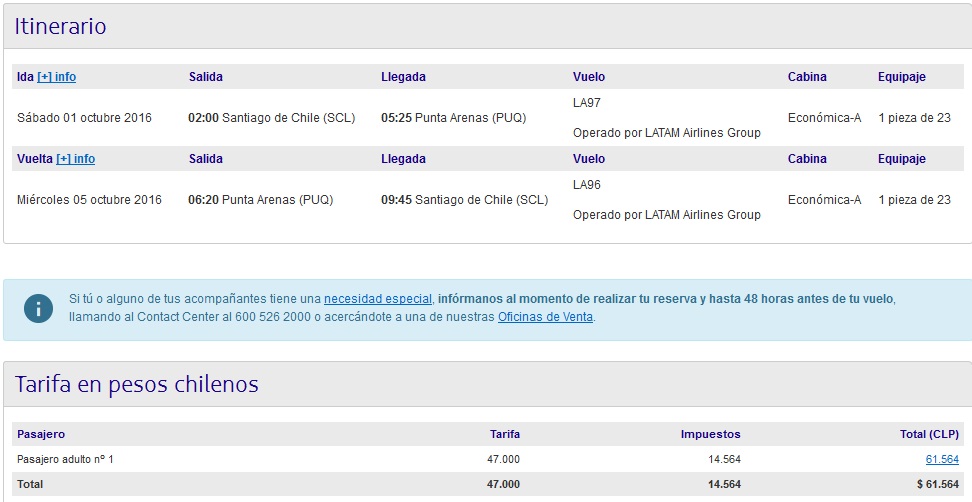The width and height of the screenshot is (972, 502).
Task: Click departure '06:20 Punta Arenas (PUQ)'
Action: [x=260, y=200]
